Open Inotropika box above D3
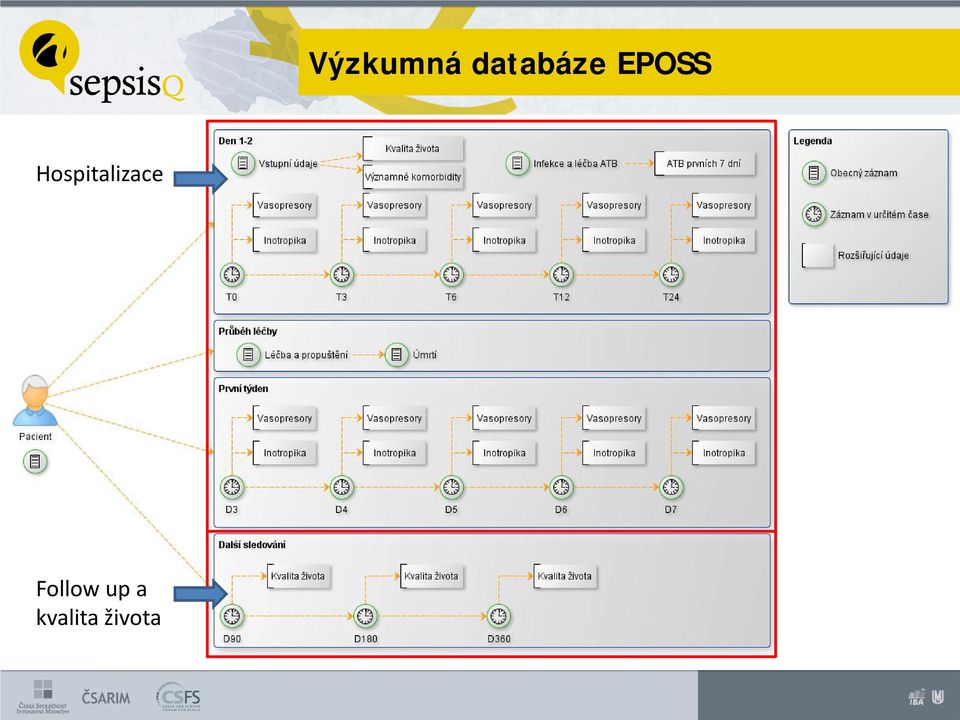 tap(284, 453)
